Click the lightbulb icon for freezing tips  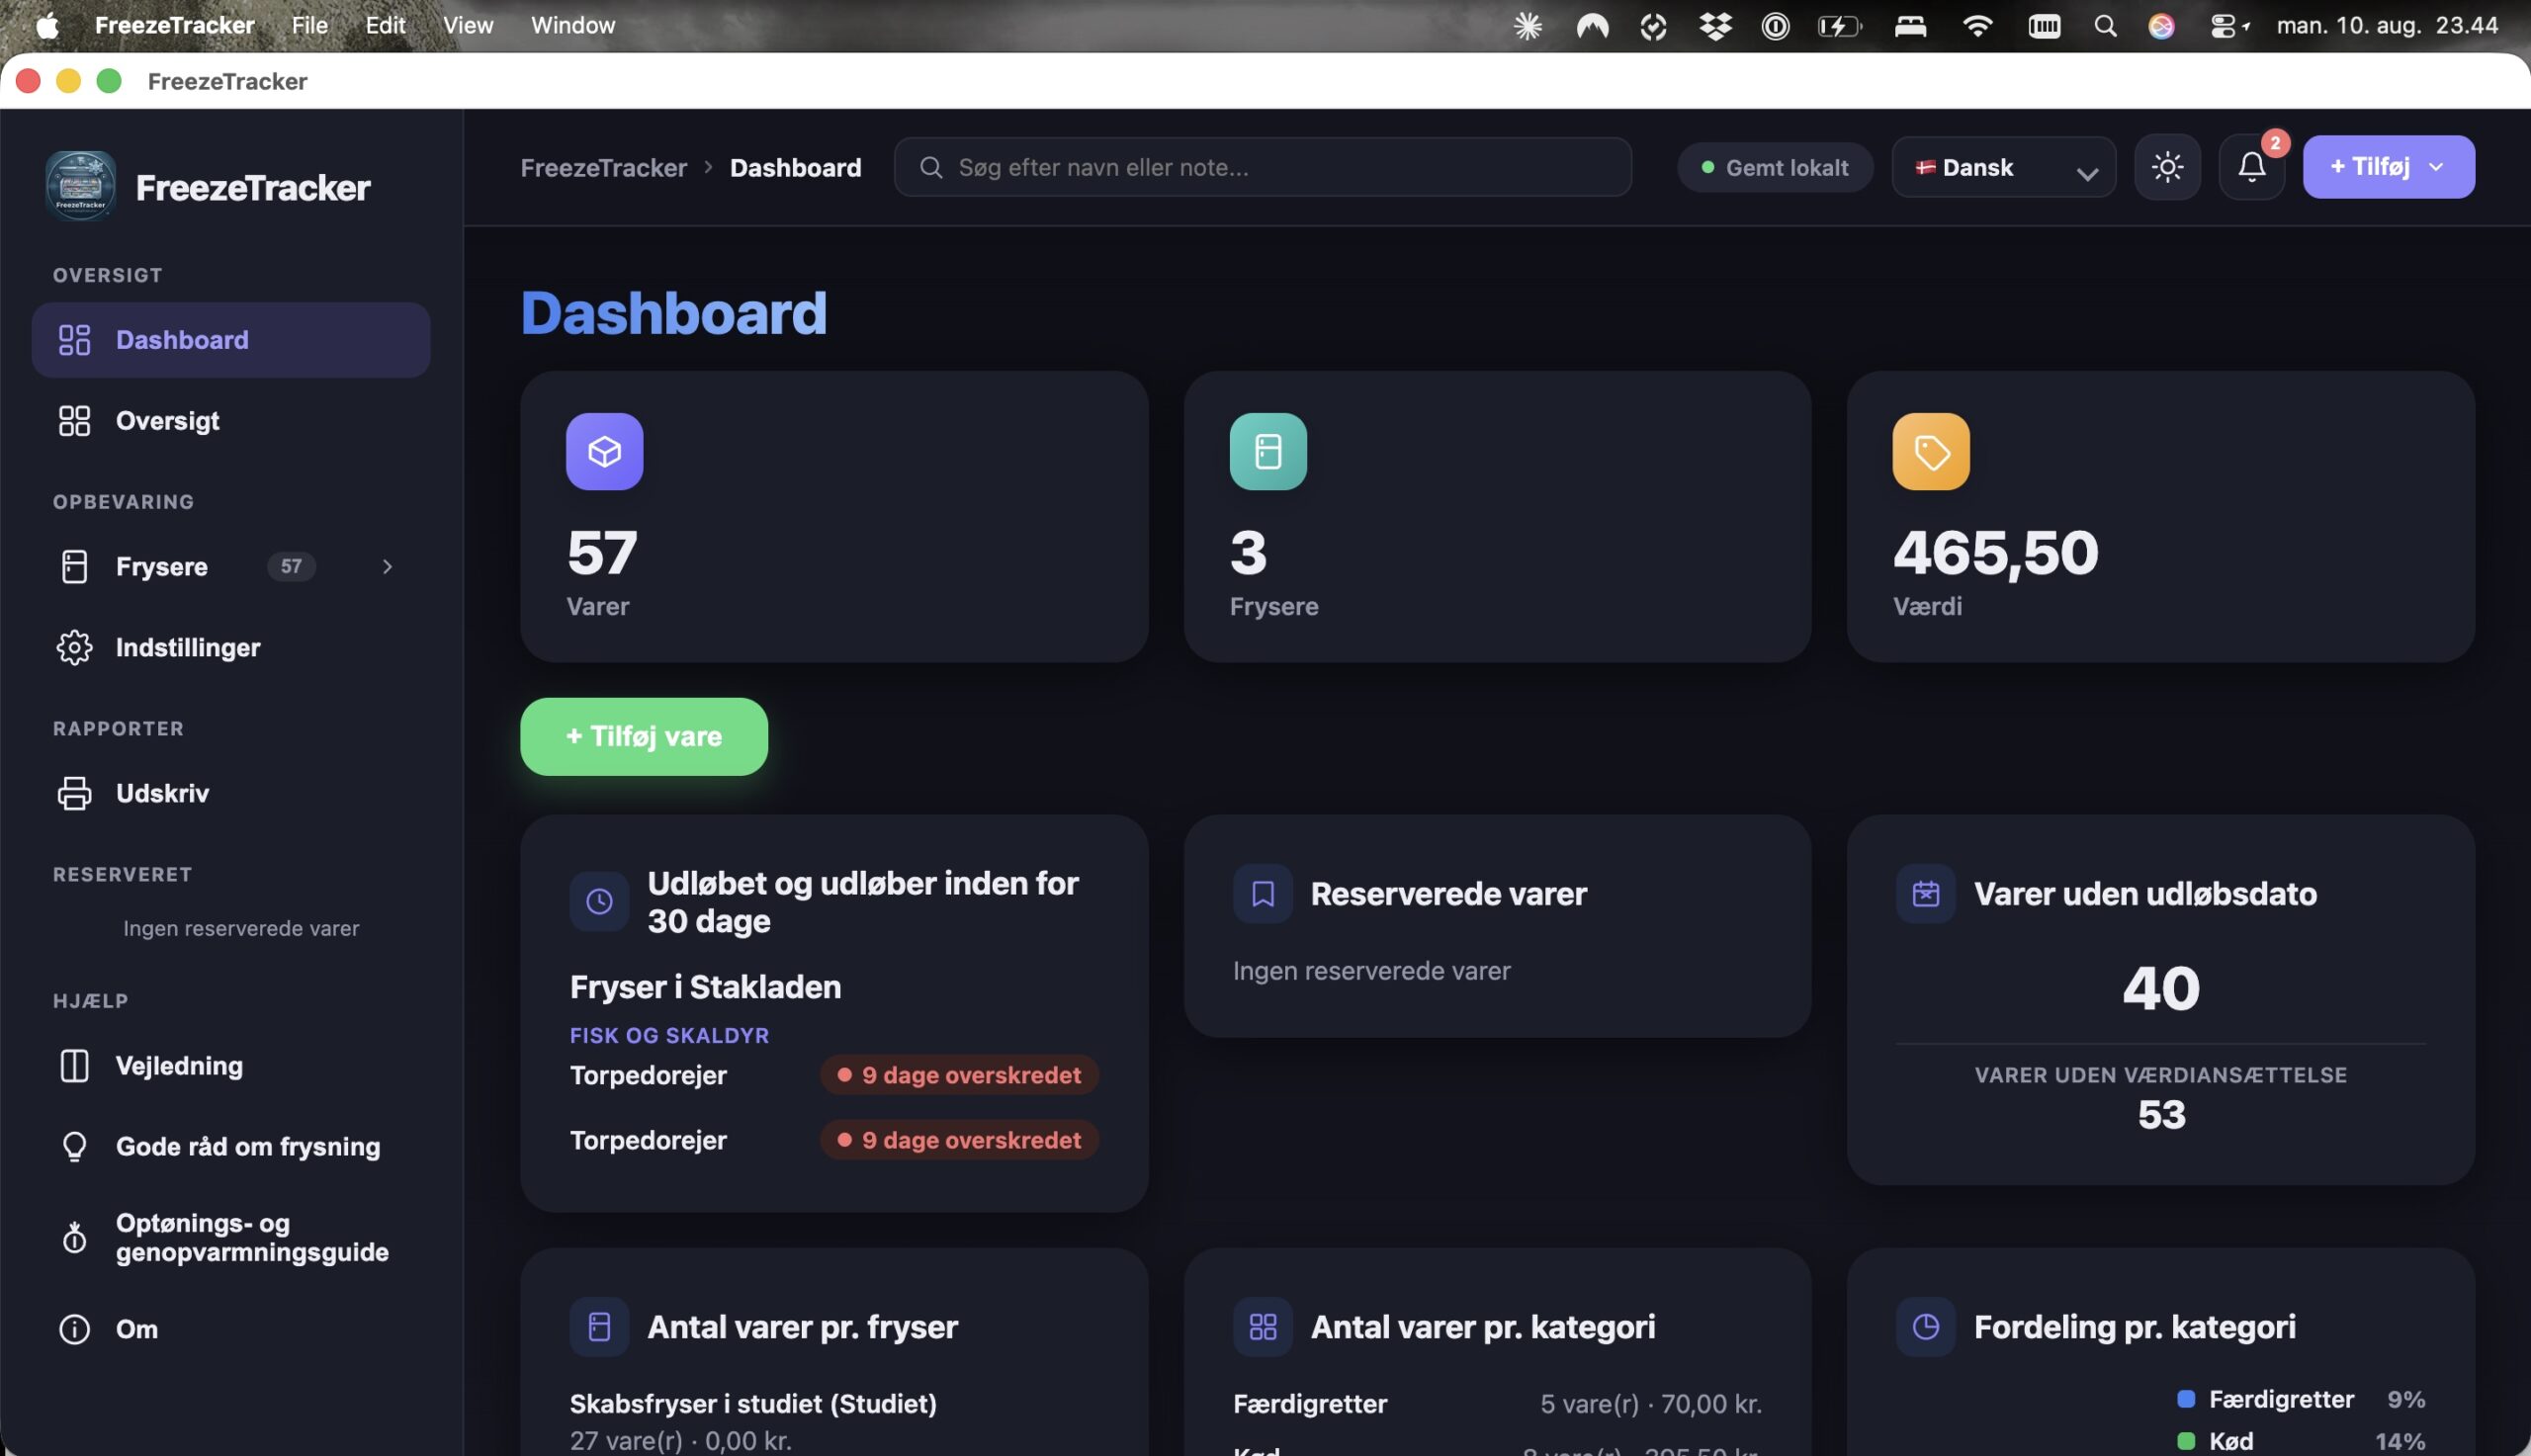tap(74, 1147)
